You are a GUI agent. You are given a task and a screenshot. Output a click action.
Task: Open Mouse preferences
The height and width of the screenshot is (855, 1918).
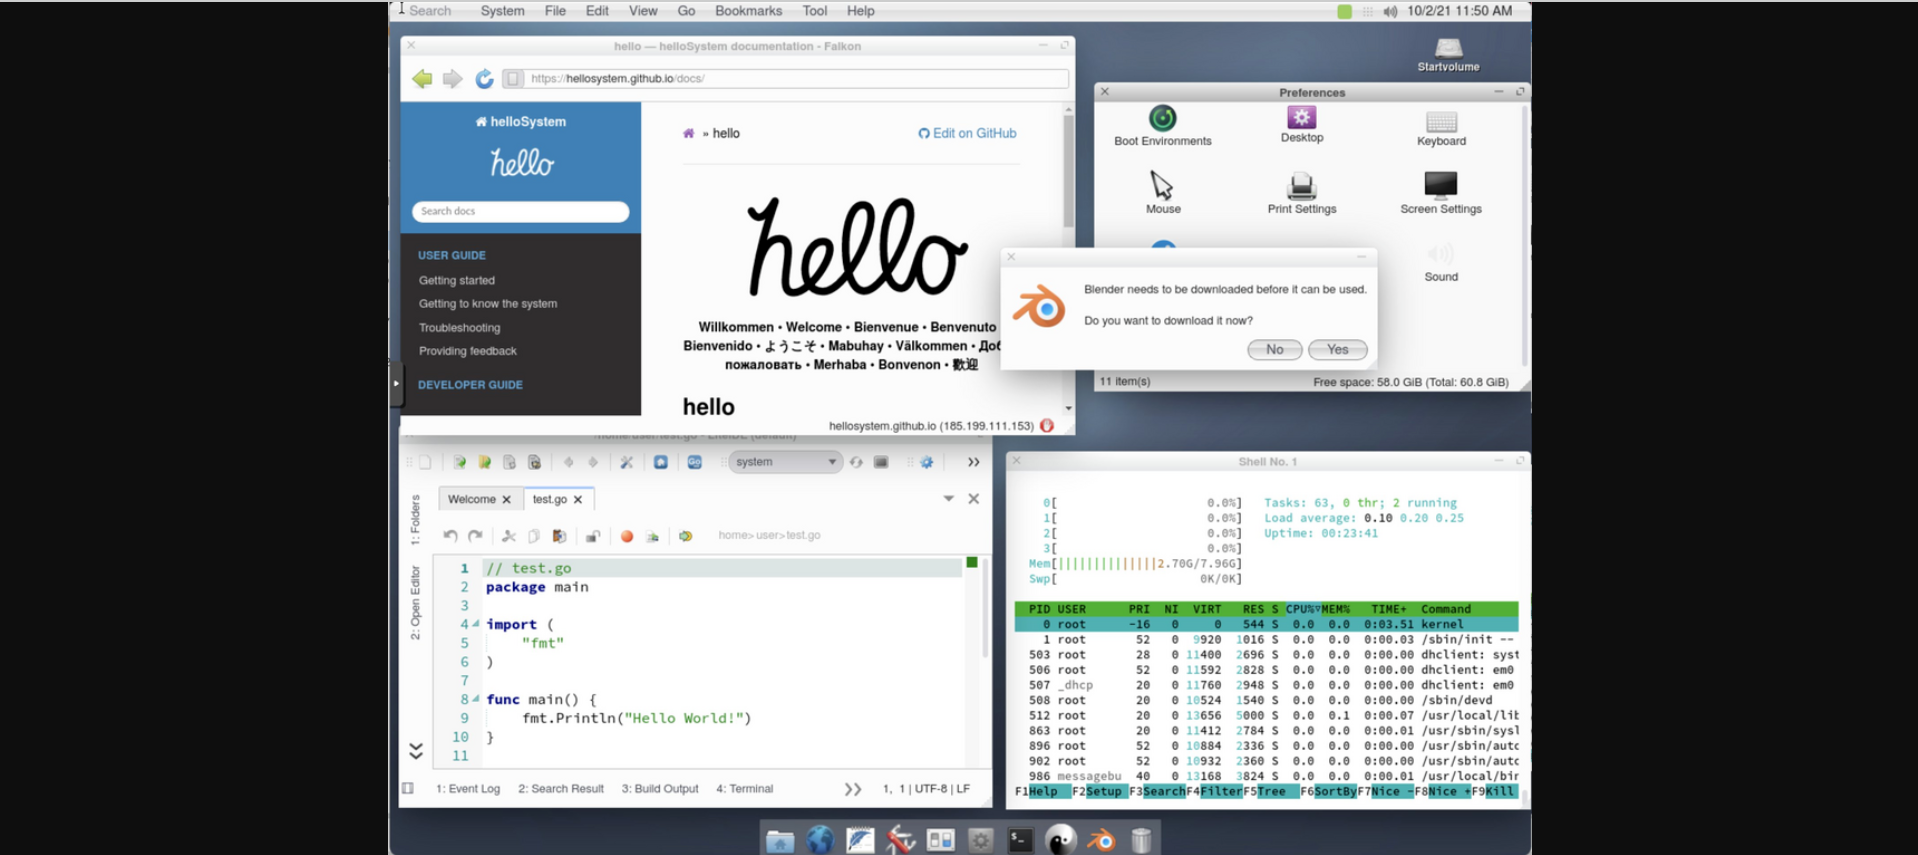(1162, 193)
